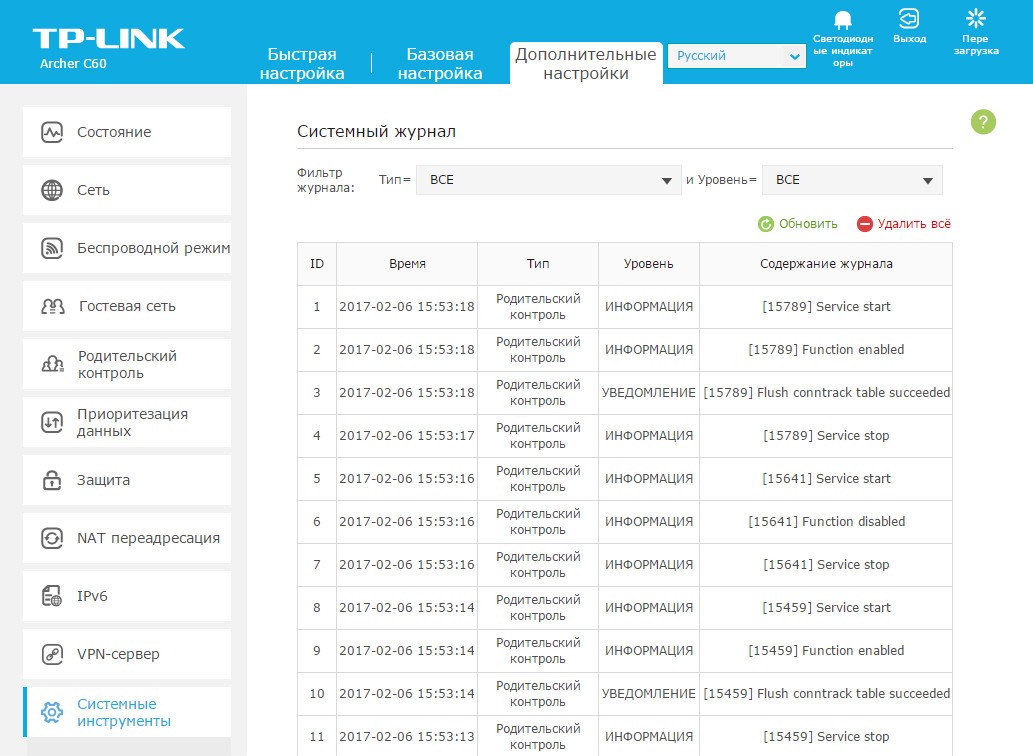Switch to Базовая настройка tab
The image size is (1033, 756).
(440, 64)
